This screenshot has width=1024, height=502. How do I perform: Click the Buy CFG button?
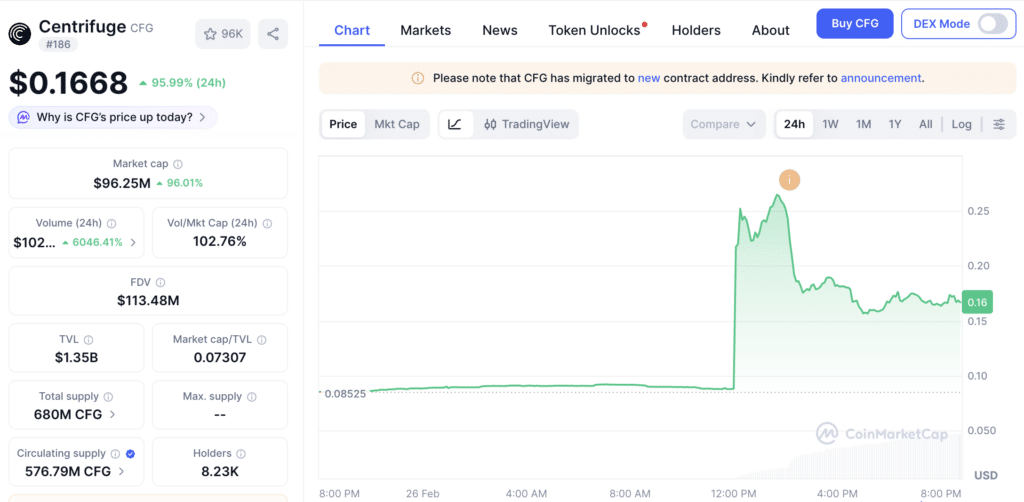(855, 24)
